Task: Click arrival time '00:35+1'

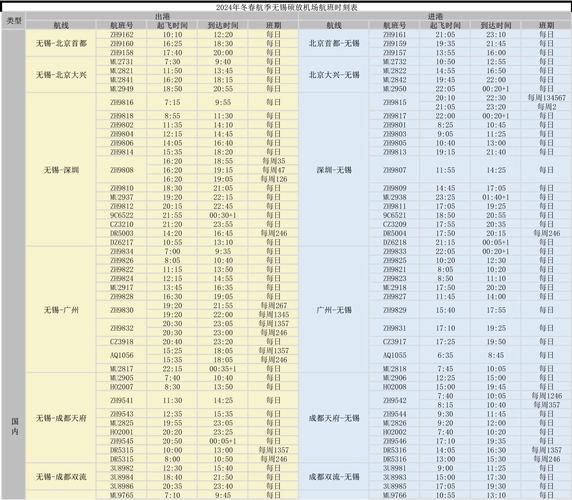Action: [223, 369]
